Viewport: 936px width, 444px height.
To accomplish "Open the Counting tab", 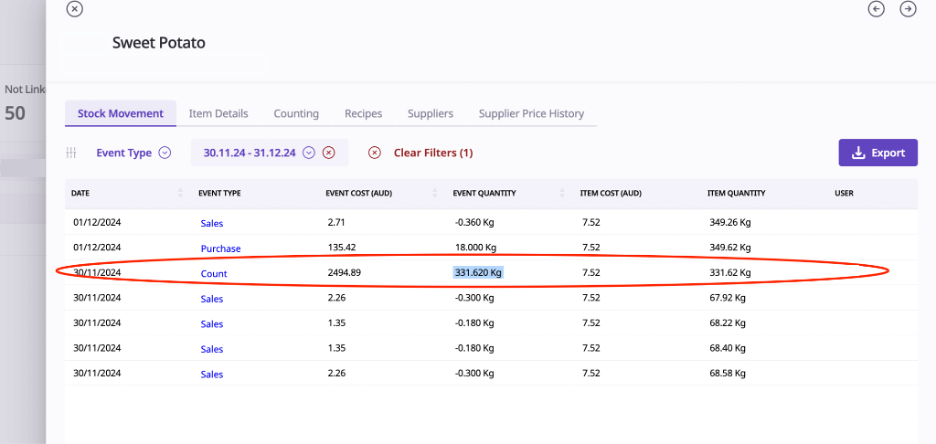I will click(x=296, y=114).
